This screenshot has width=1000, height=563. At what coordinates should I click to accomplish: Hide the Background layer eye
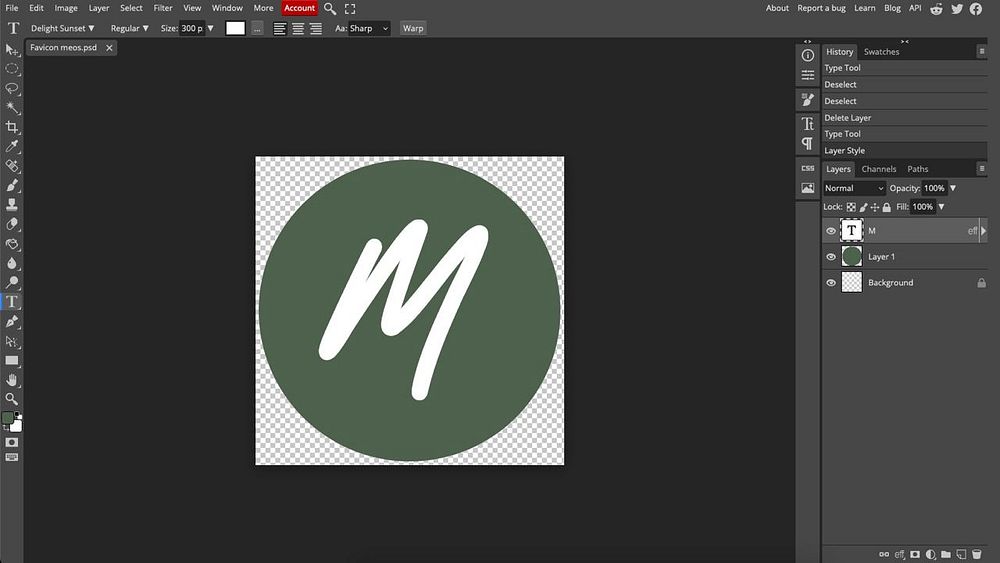tap(830, 282)
